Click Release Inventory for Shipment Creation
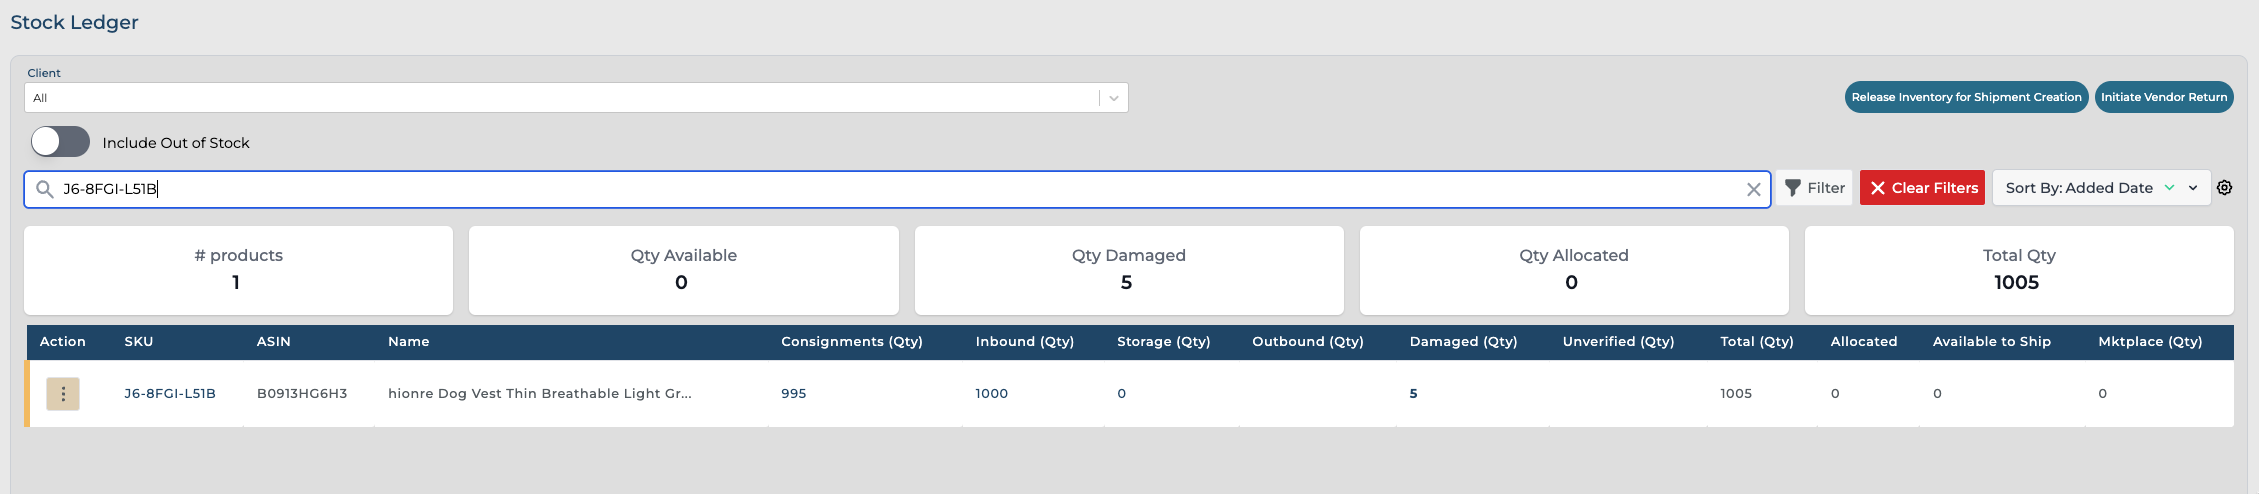Image resolution: width=2259 pixels, height=494 pixels. (1965, 97)
